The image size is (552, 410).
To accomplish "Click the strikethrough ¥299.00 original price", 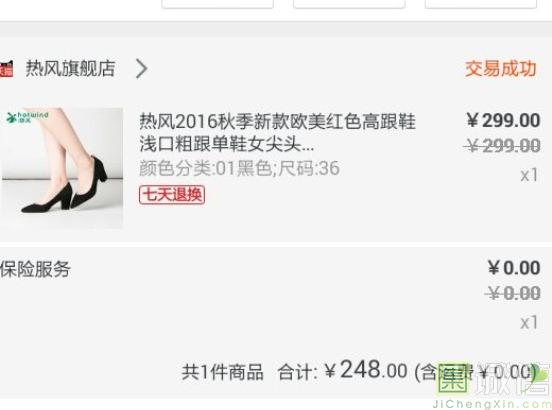I will pyautogui.click(x=502, y=145).
